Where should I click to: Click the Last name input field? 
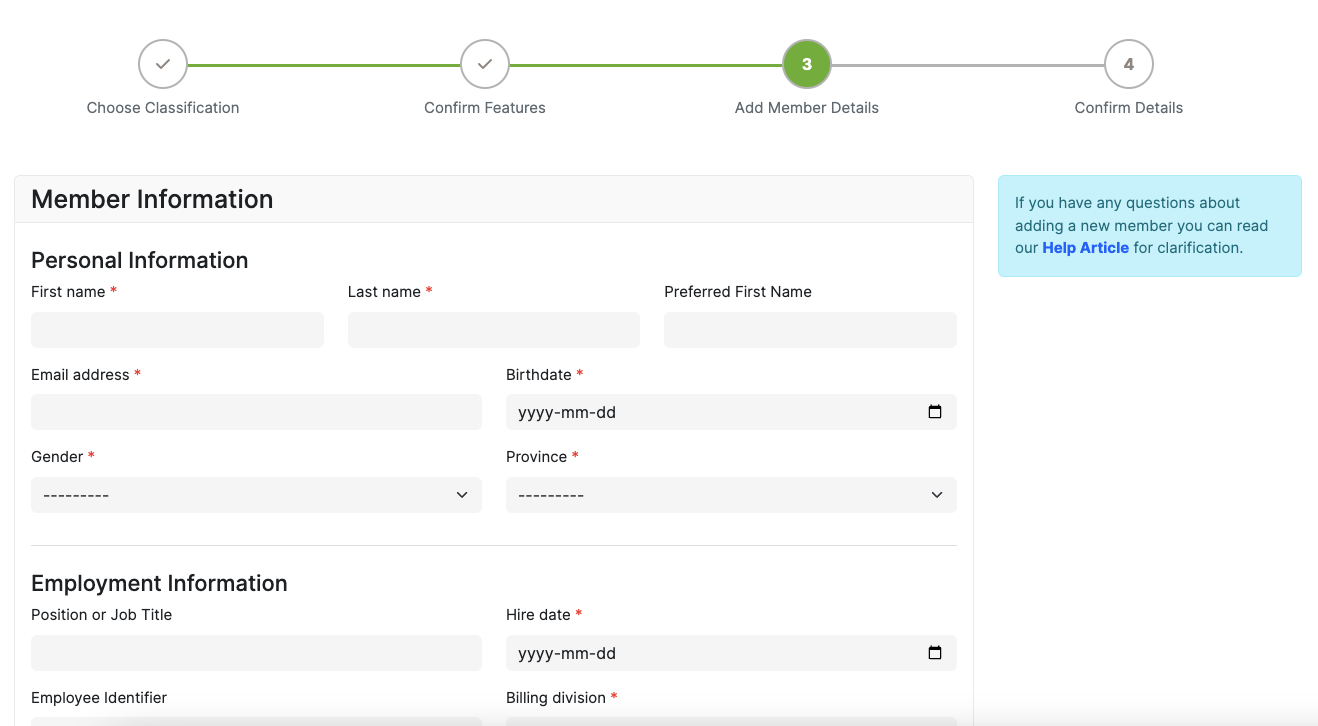coord(494,330)
